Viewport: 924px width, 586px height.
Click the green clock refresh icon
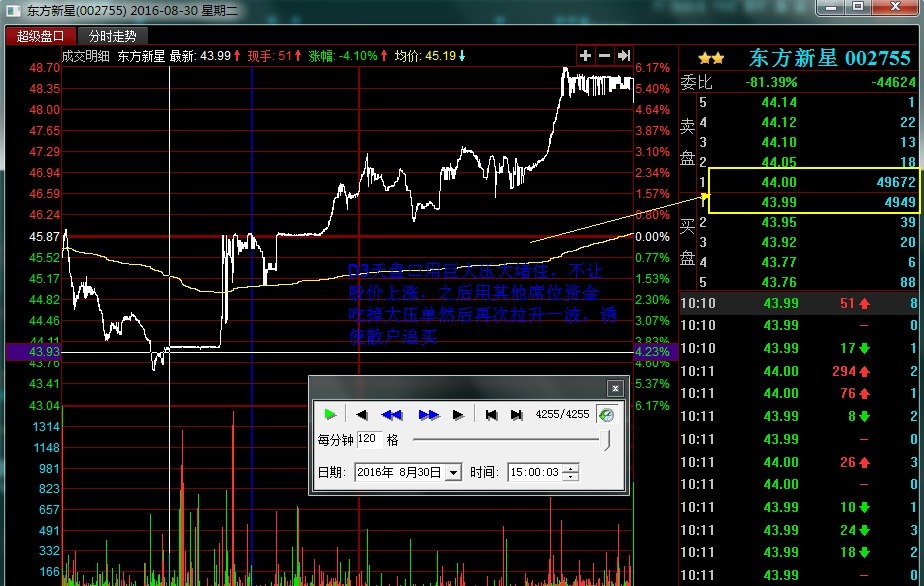point(605,414)
